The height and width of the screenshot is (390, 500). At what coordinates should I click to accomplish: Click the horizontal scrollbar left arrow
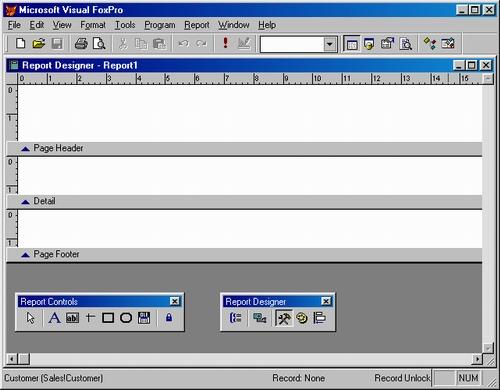pos(12,359)
